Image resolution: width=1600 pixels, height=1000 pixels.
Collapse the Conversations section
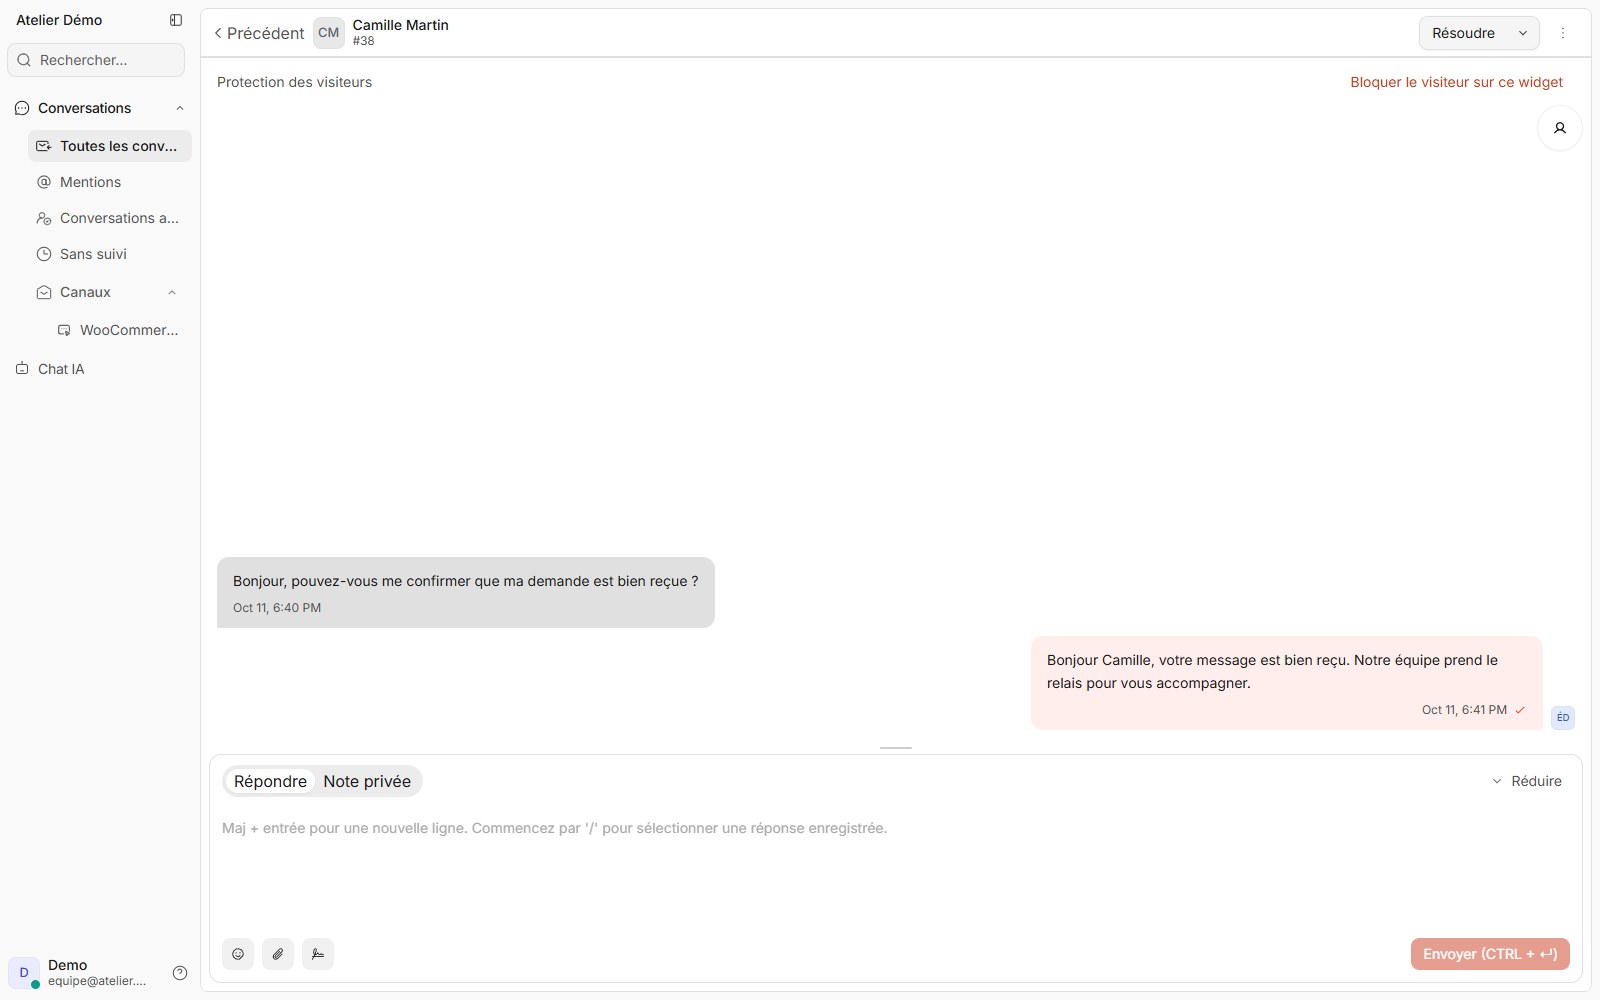click(180, 108)
